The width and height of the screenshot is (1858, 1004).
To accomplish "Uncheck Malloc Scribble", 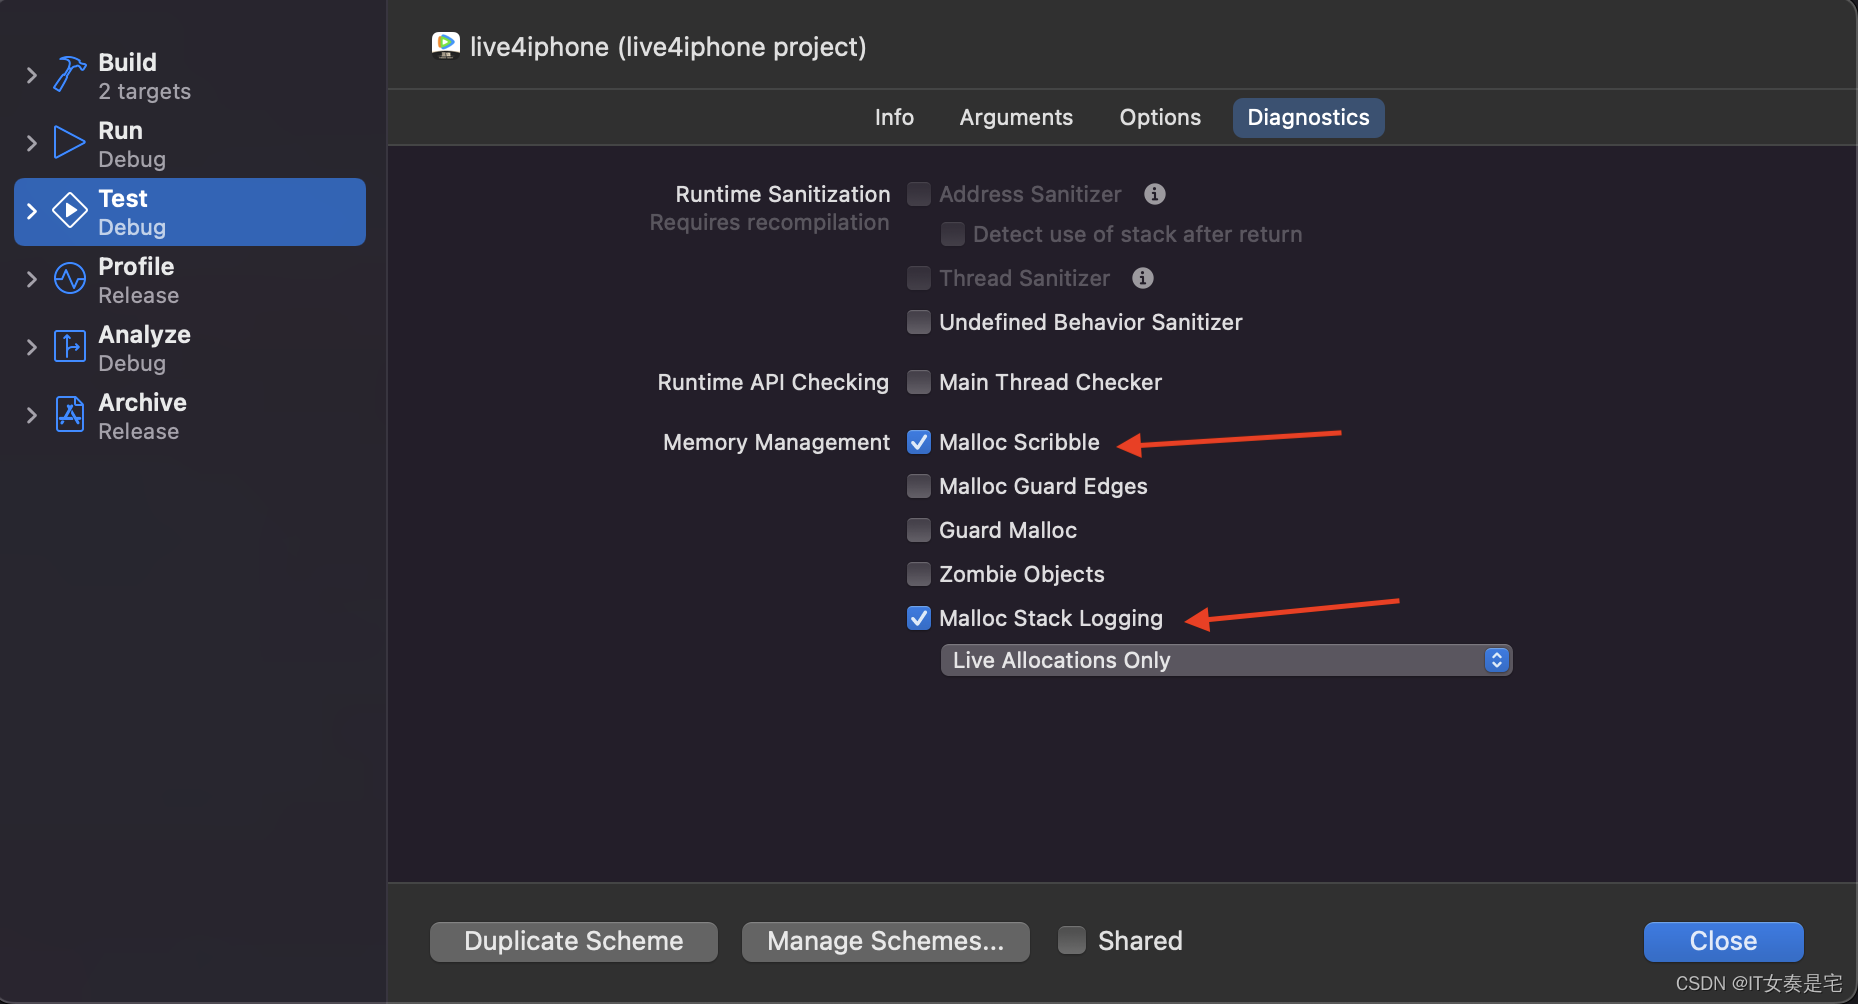I will (919, 442).
